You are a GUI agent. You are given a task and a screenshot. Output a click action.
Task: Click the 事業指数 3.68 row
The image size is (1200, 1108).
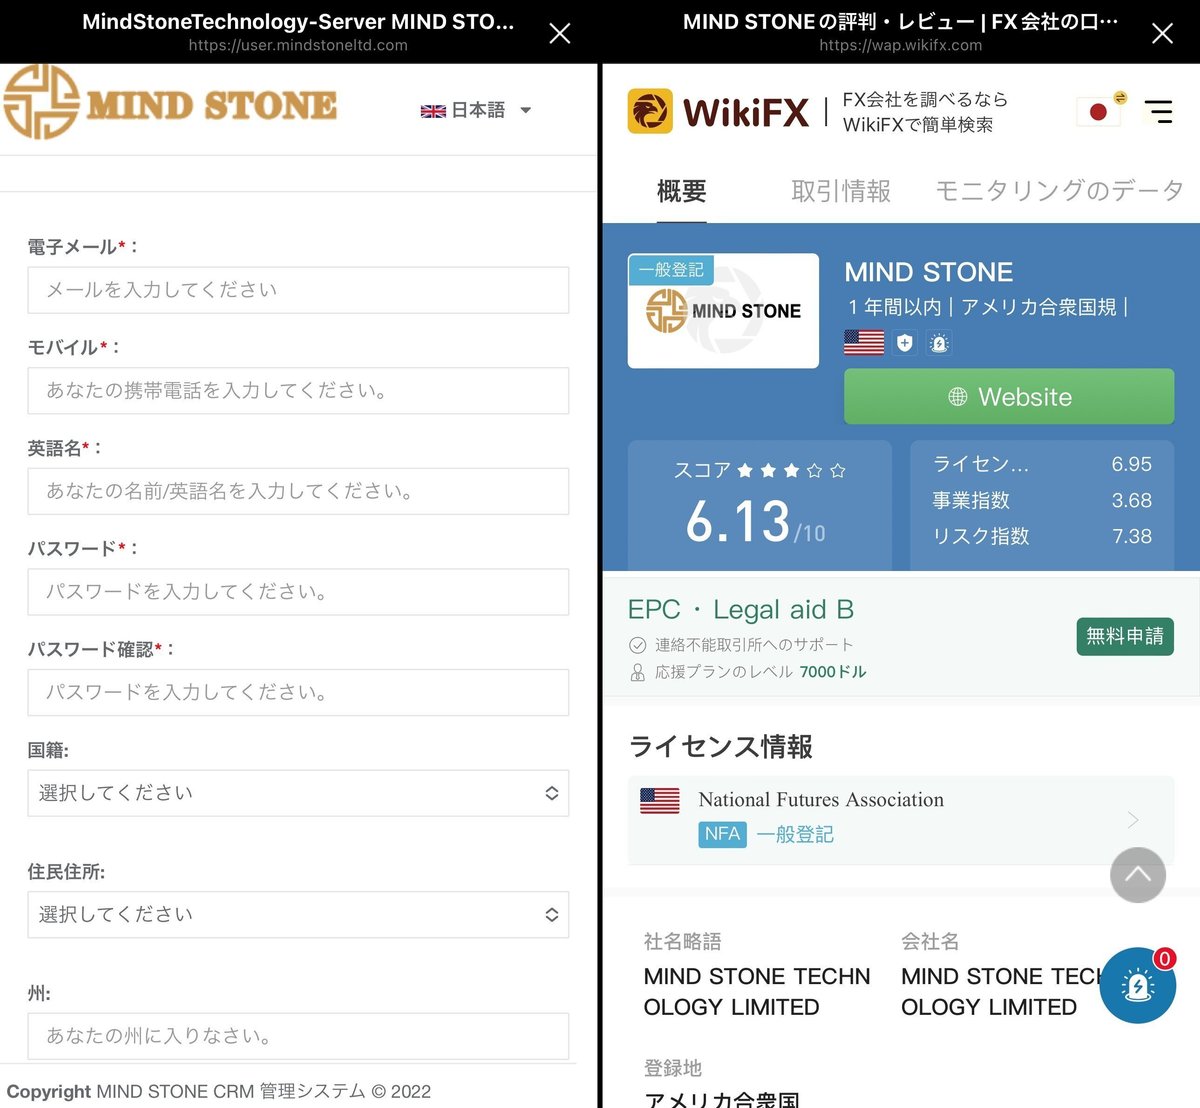(x=1042, y=500)
